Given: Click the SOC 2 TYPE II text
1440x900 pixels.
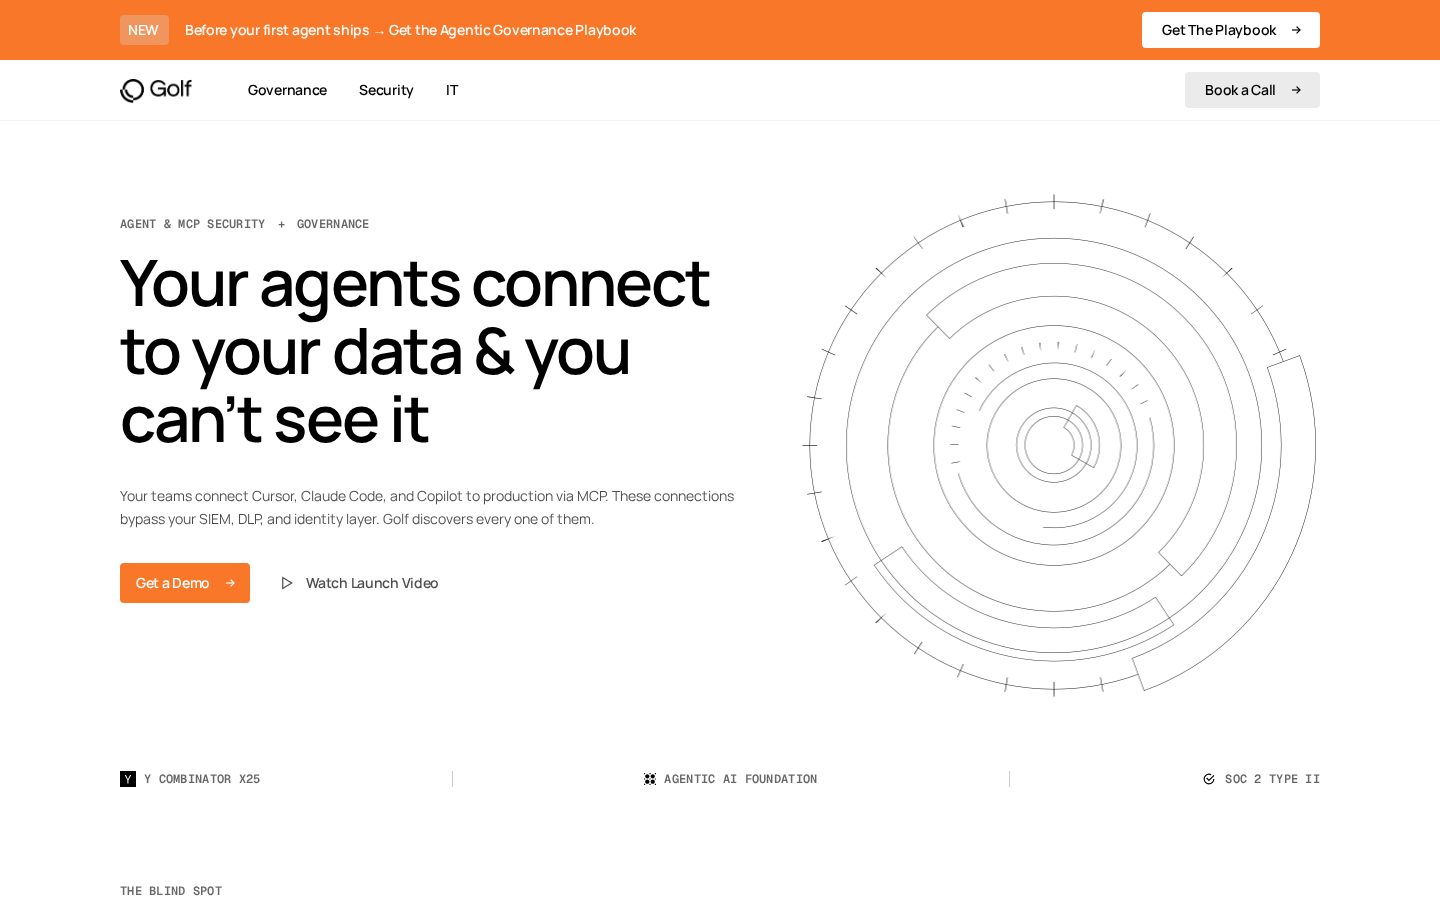Looking at the screenshot, I should [1272, 779].
